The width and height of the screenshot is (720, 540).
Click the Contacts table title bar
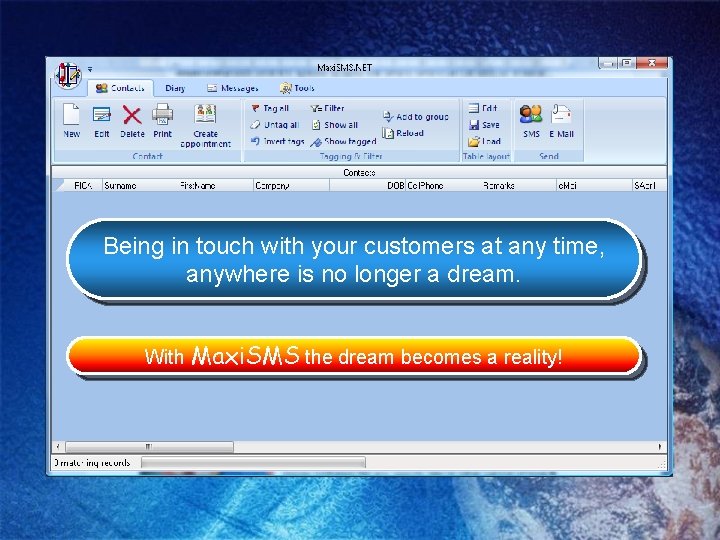pyautogui.click(x=359, y=173)
